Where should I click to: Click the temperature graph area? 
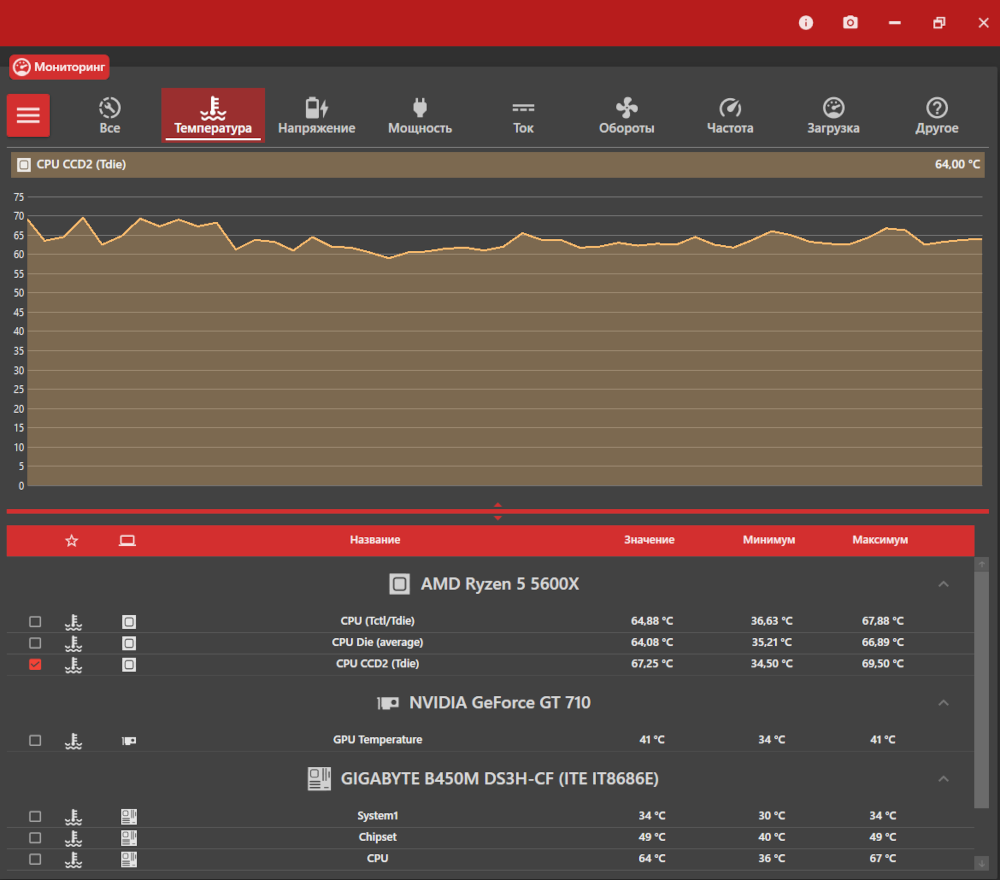[504, 341]
